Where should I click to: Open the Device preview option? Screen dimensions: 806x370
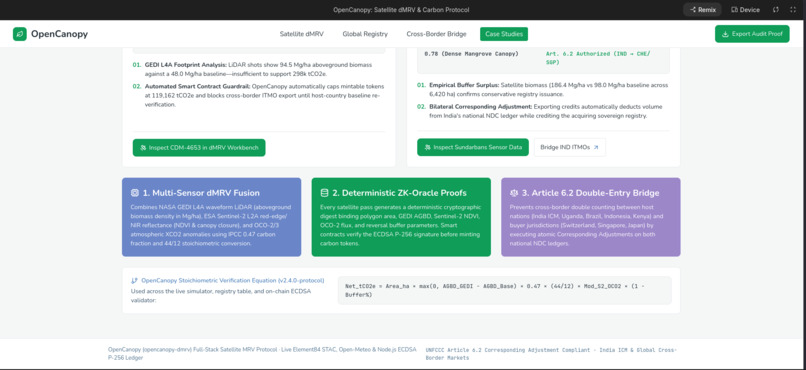pyautogui.click(x=745, y=10)
